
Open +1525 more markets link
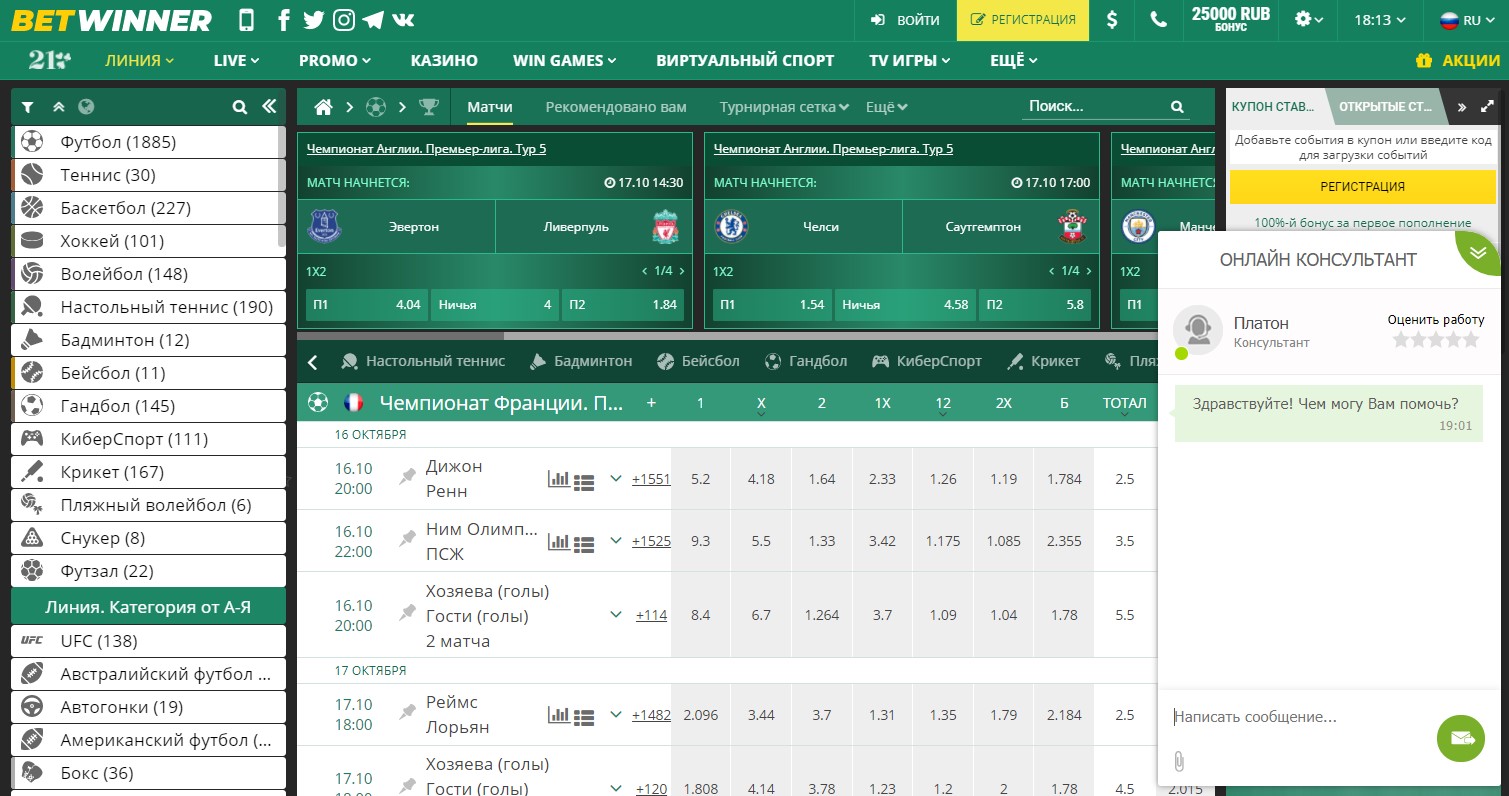coord(651,541)
